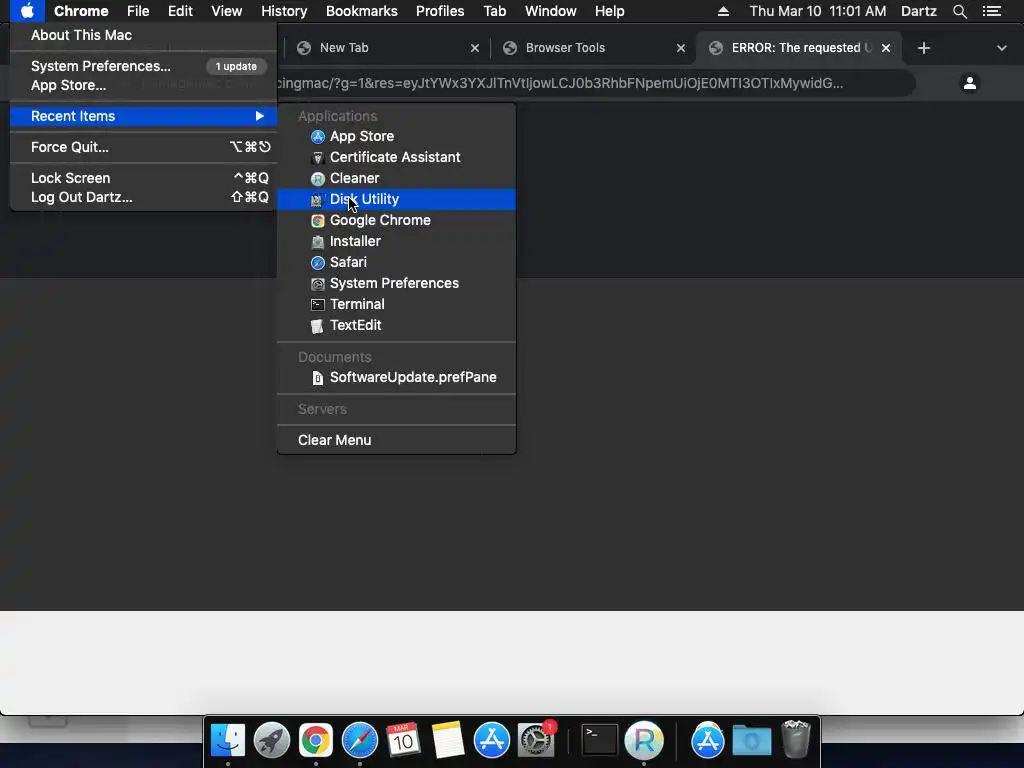Click the date and time in menu bar

(x=818, y=11)
